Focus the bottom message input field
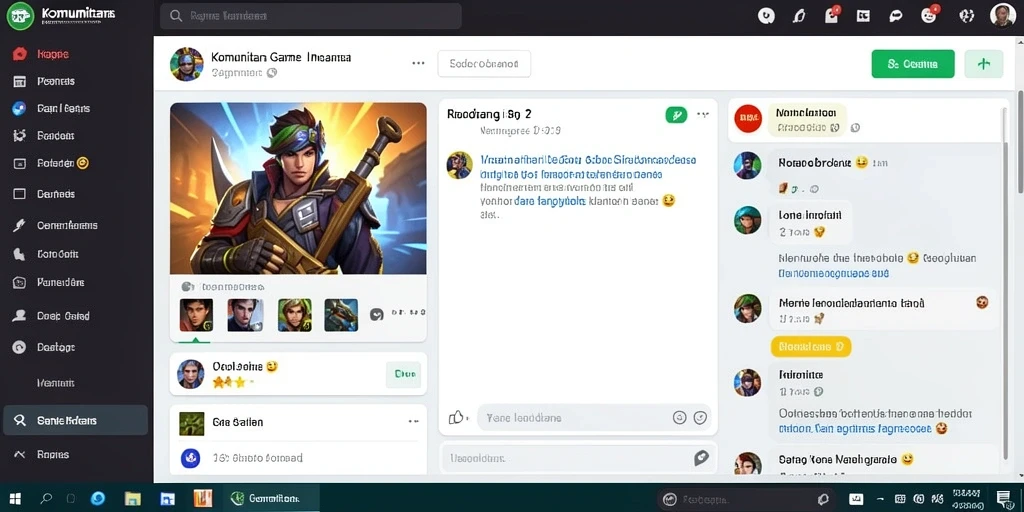The image size is (1024, 512). [578, 458]
